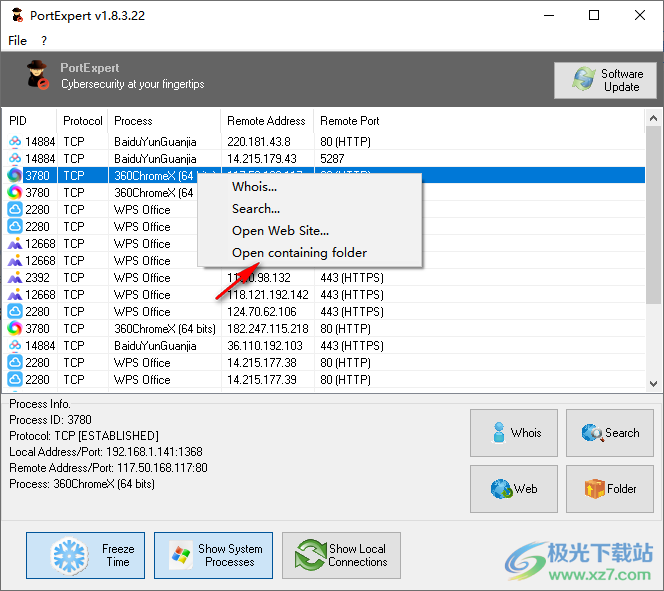This screenshot has height=591, width=664.
Task: Click the person icon on the Whois button
Action: (499, 433)
